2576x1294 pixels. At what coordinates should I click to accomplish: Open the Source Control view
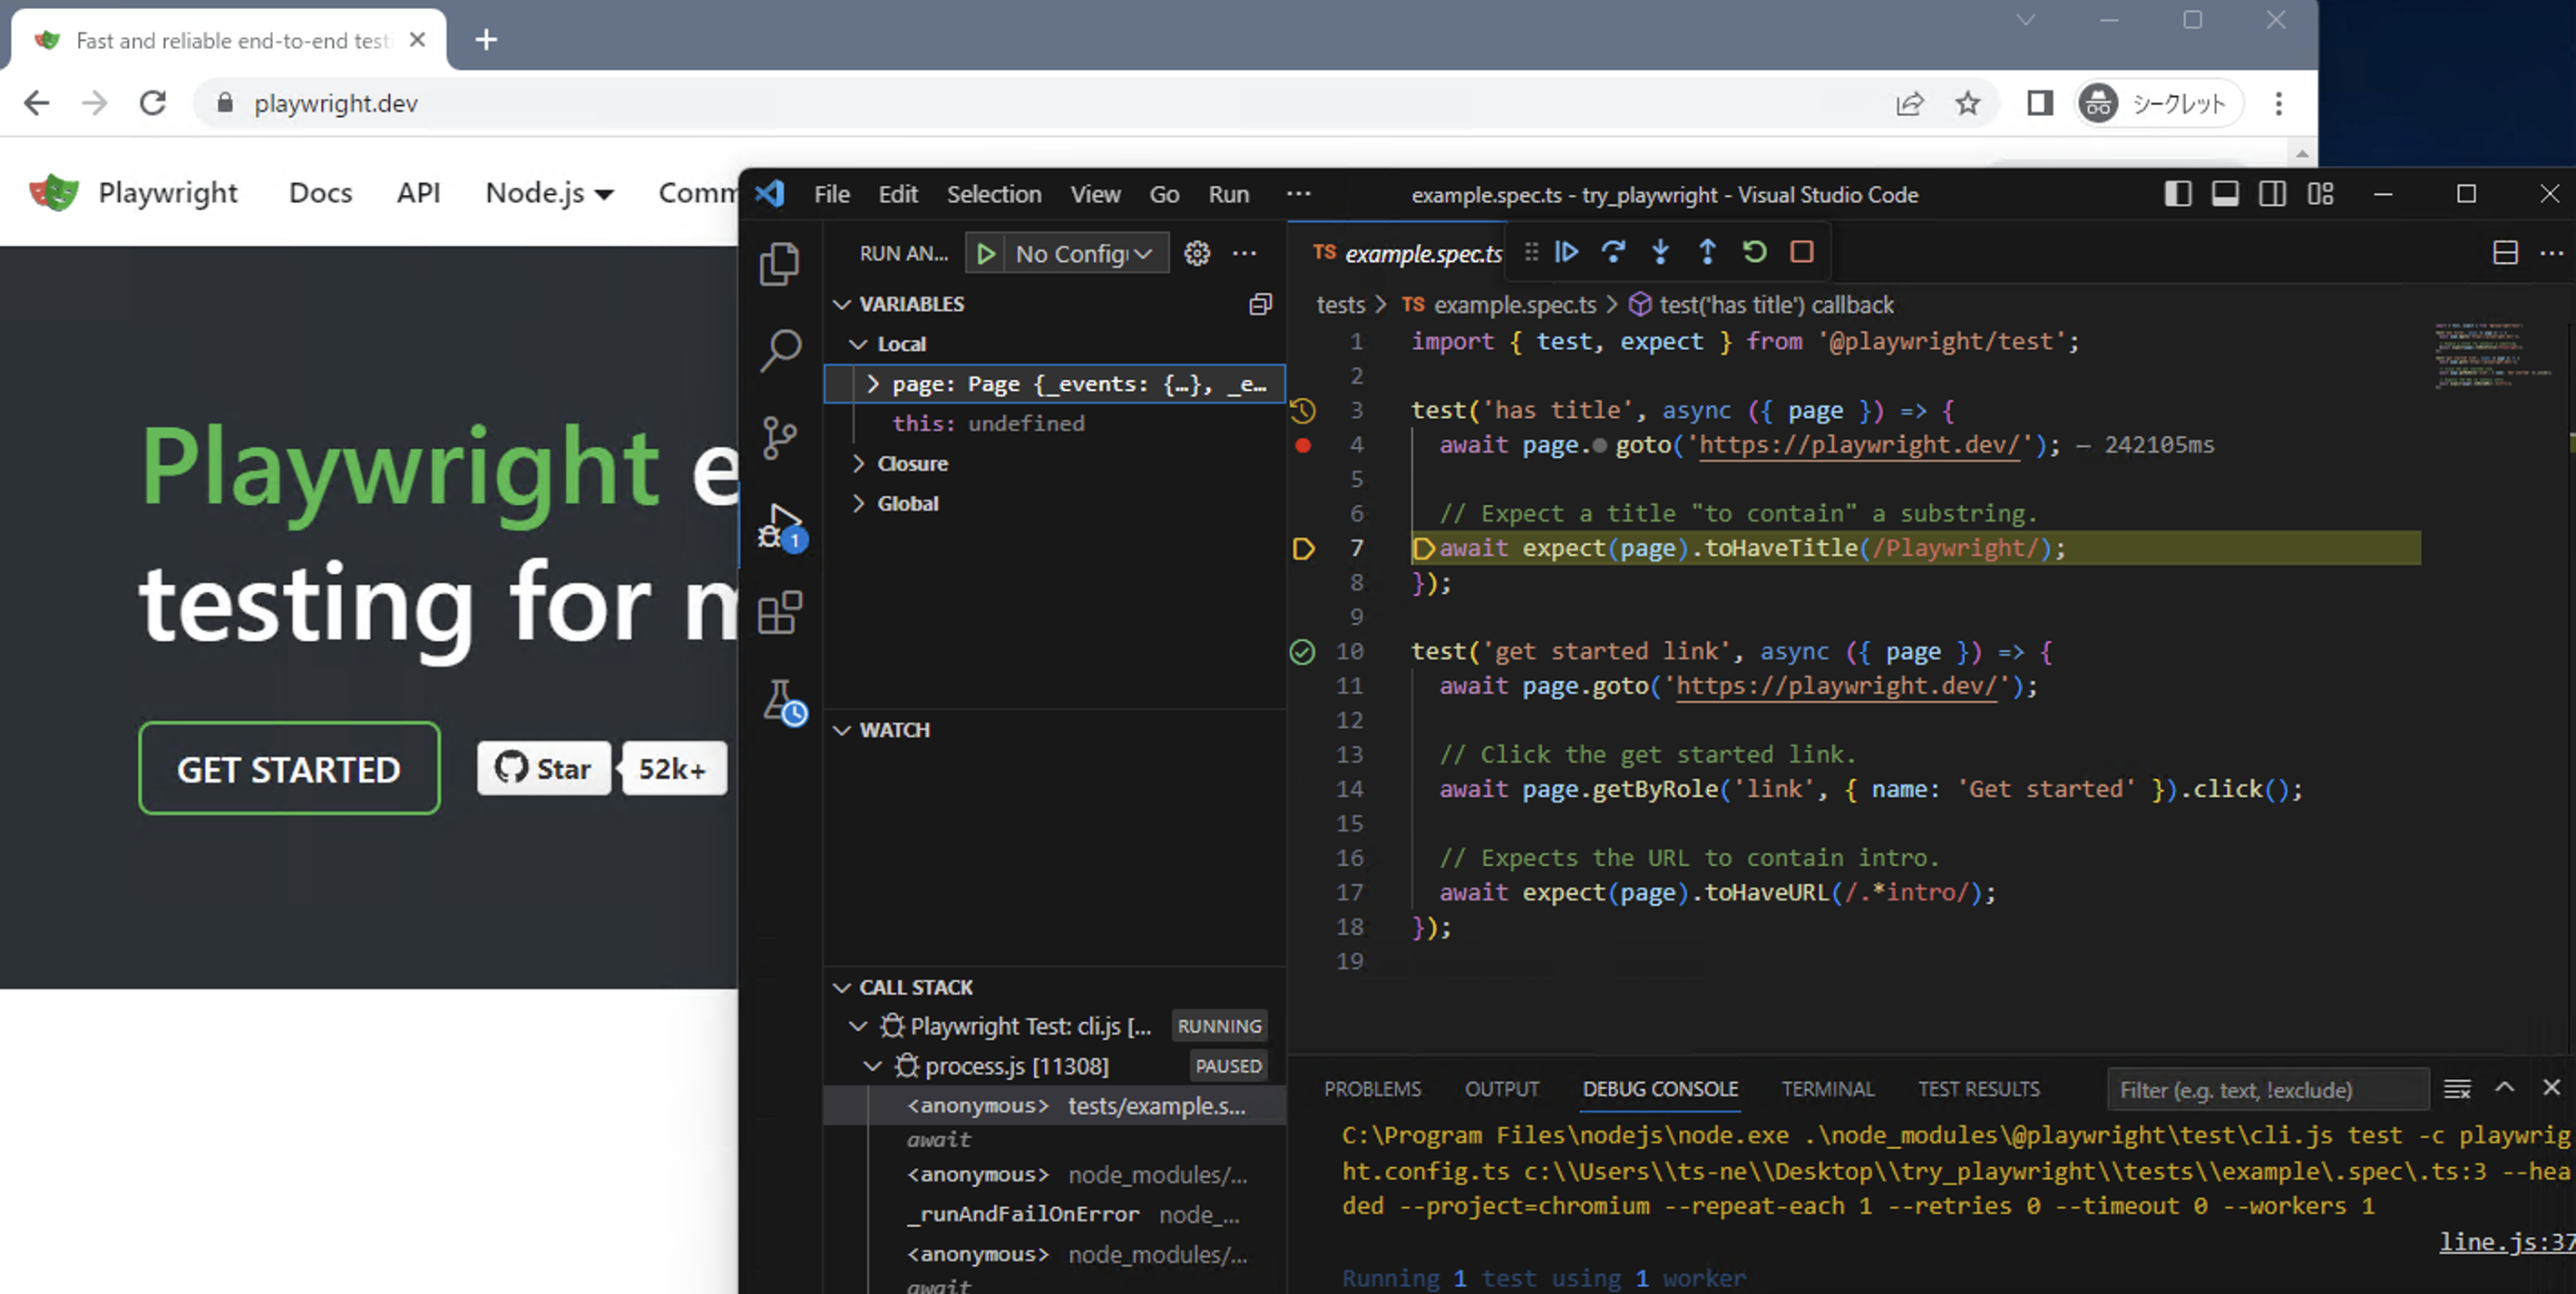click(781, 437)
